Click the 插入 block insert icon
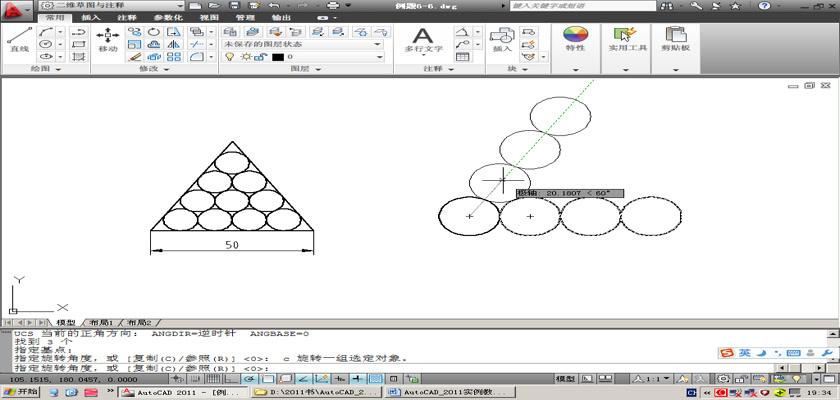Screen dimensions: 840x400 502,39
